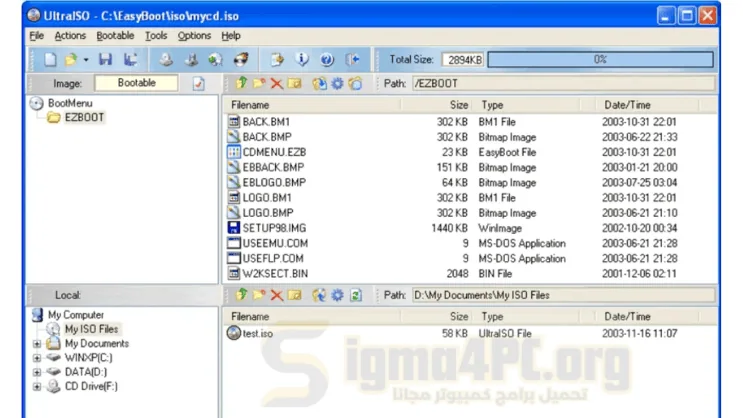743x418 pixels.
Task: Expand the My Documents tree node
Action: click(x=37, y=344)
